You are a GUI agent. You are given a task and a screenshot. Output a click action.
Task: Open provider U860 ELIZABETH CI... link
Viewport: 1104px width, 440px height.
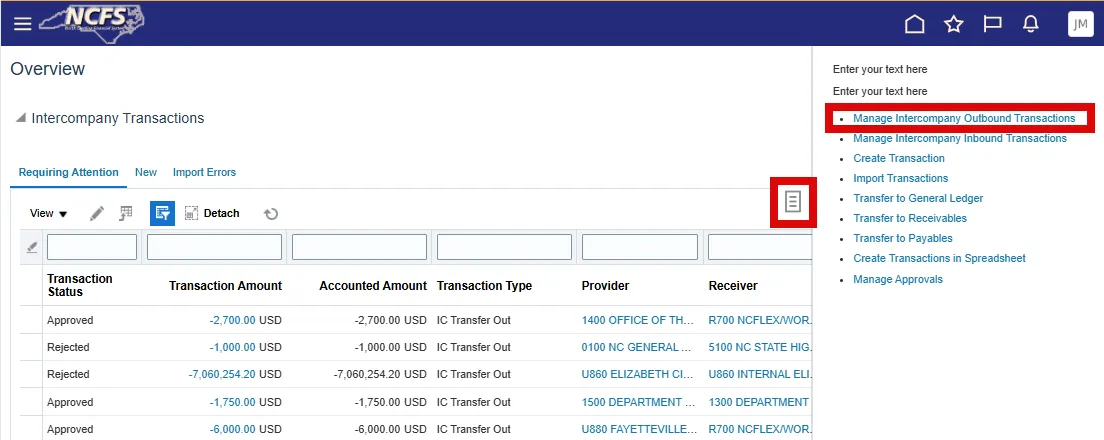(x=640, y=375)
